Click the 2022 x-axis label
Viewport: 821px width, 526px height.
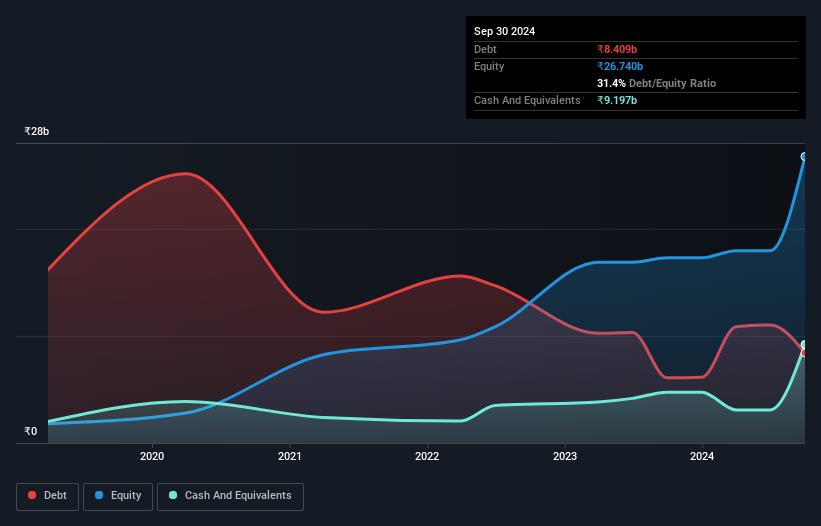[x=427, y=456]
